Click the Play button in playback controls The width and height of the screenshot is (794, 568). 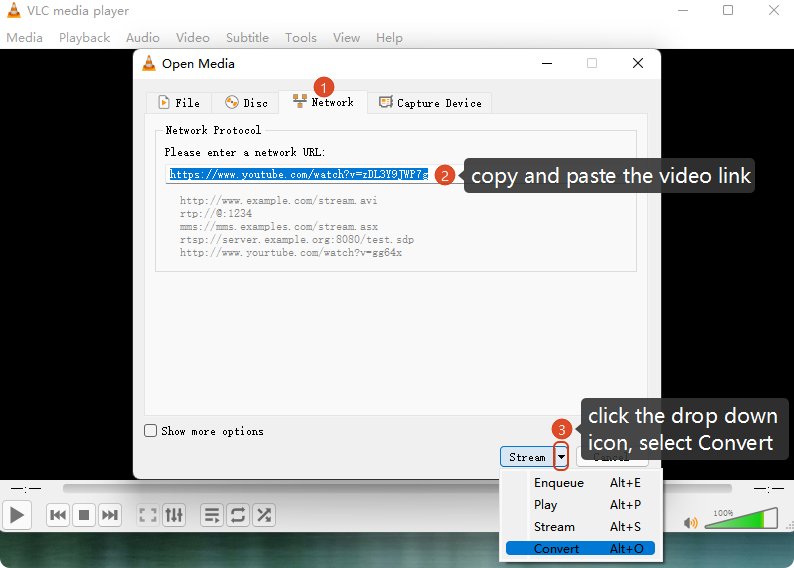point(17,515)
